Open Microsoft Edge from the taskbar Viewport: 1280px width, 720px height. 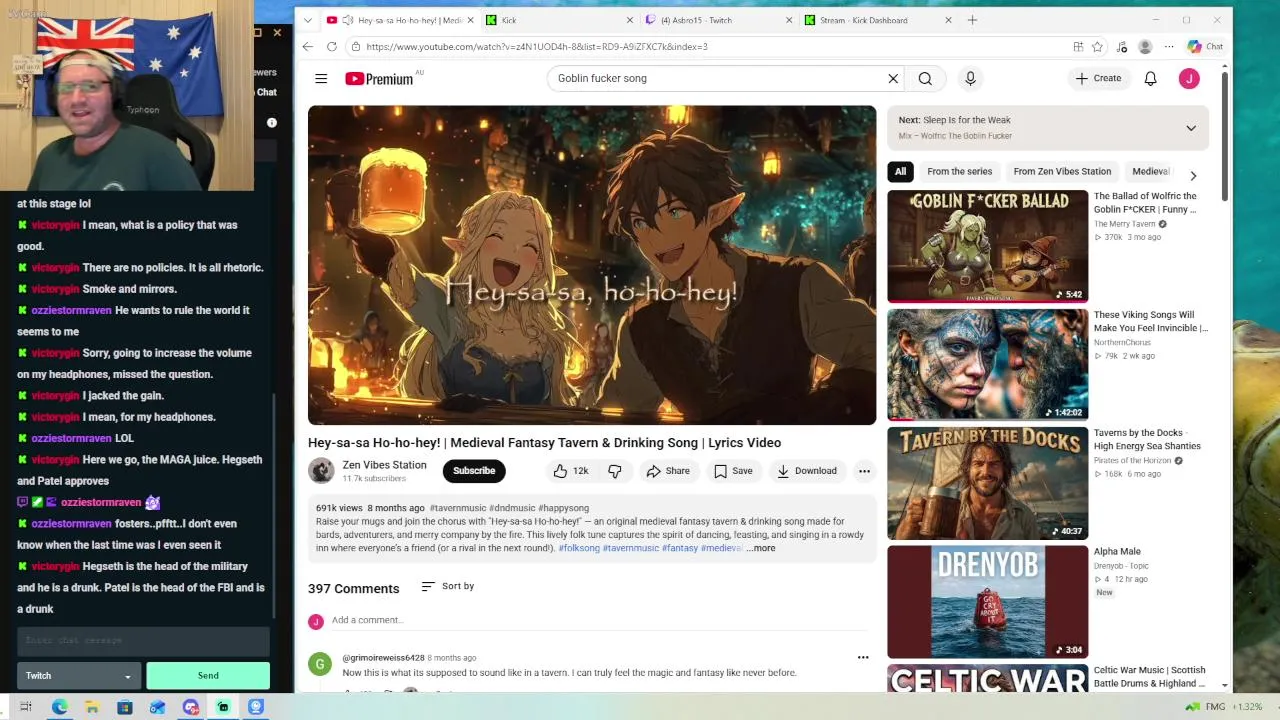click(x=60, y=707)
